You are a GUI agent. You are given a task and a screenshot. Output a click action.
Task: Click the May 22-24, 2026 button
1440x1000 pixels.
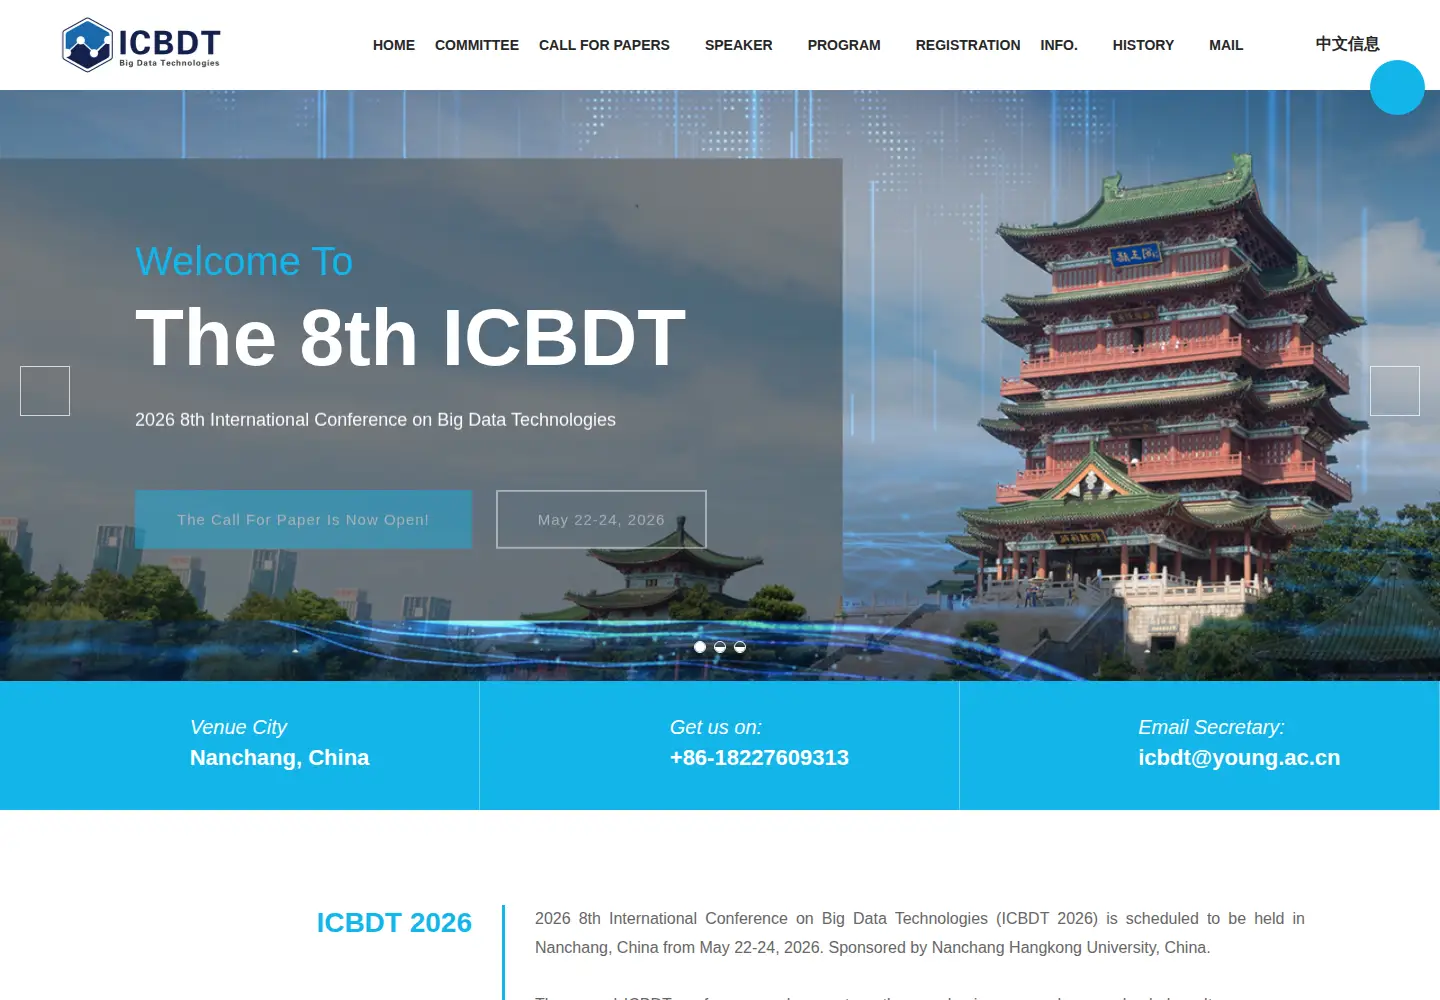click(601, 519)
